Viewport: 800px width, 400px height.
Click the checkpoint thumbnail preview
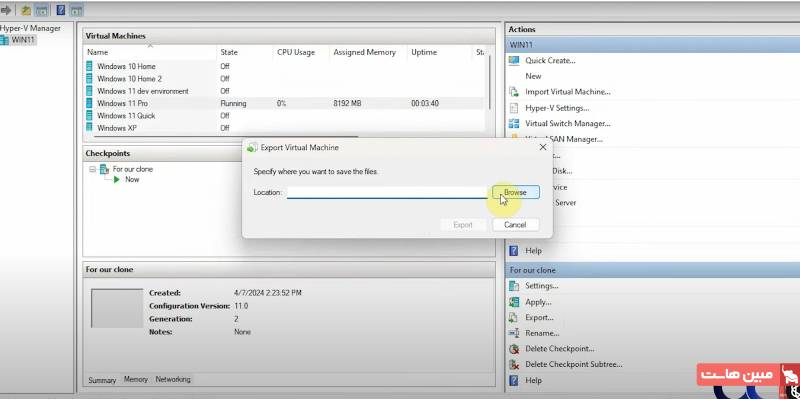click(x=117, y=308)
